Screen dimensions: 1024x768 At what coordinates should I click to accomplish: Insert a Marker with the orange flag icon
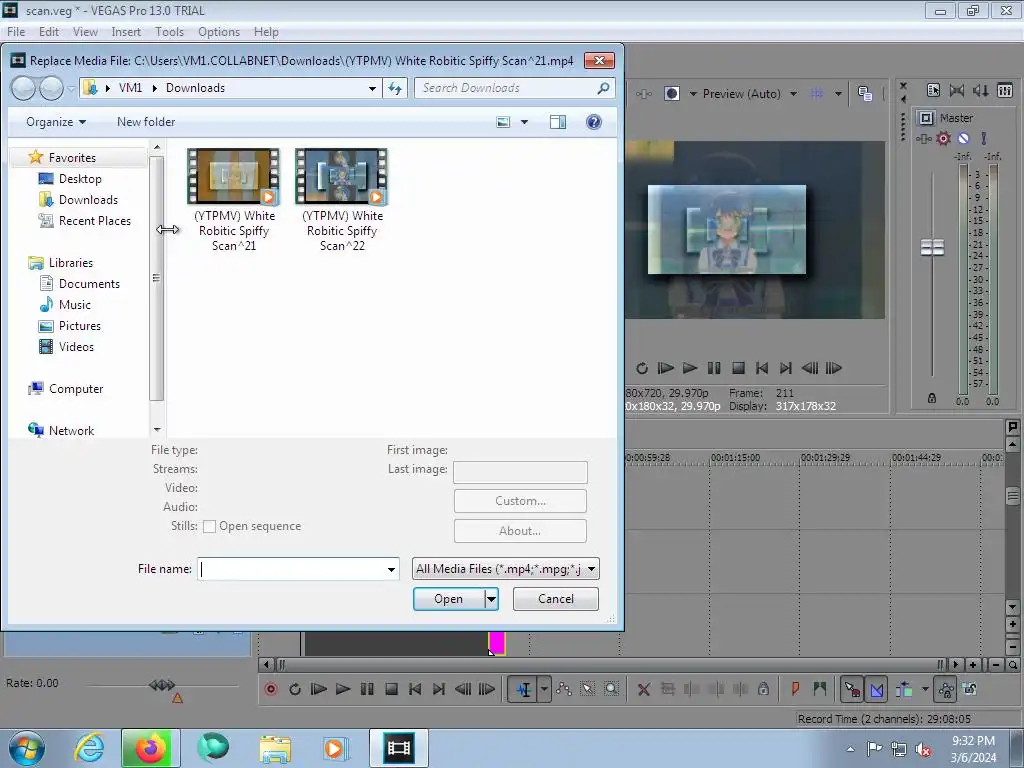coord(795,689)
